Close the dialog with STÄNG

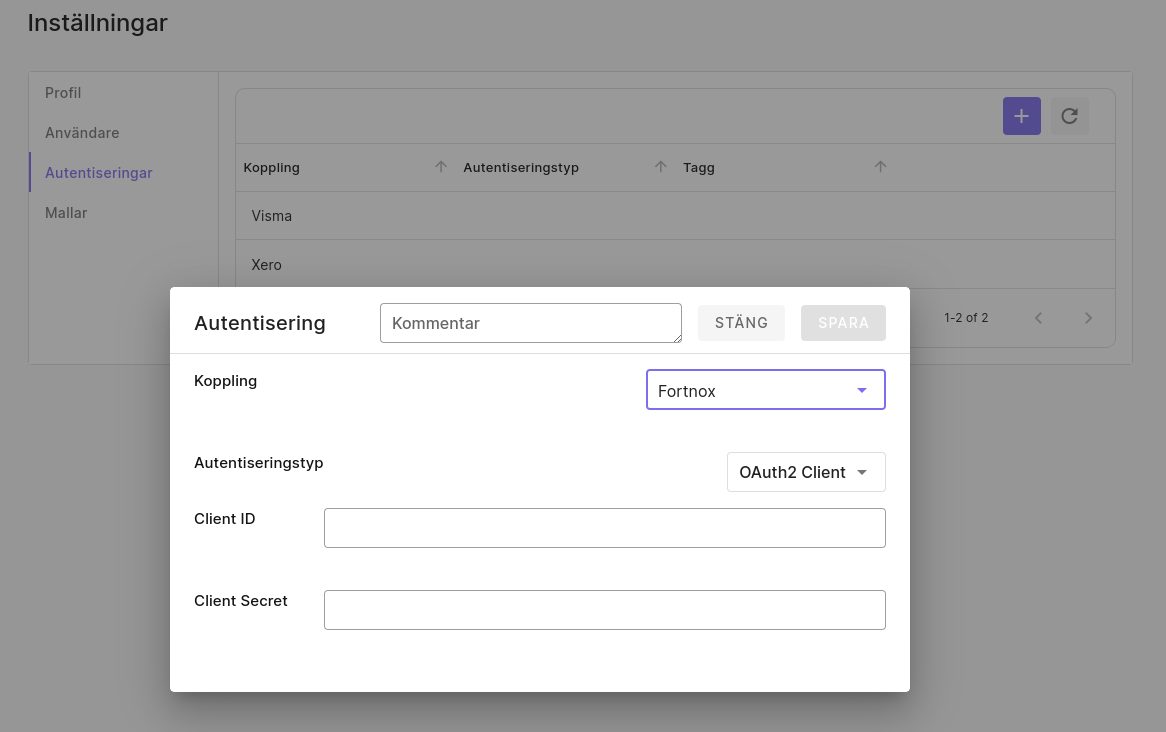(741, 323)
